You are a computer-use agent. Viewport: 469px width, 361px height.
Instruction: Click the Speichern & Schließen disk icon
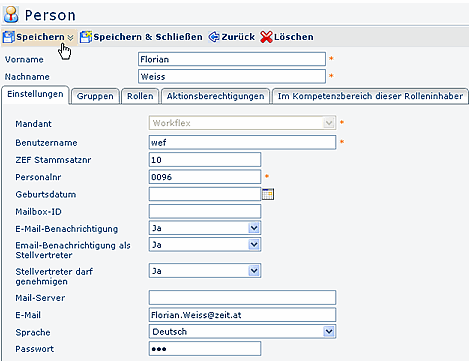(x=86, y=37)
